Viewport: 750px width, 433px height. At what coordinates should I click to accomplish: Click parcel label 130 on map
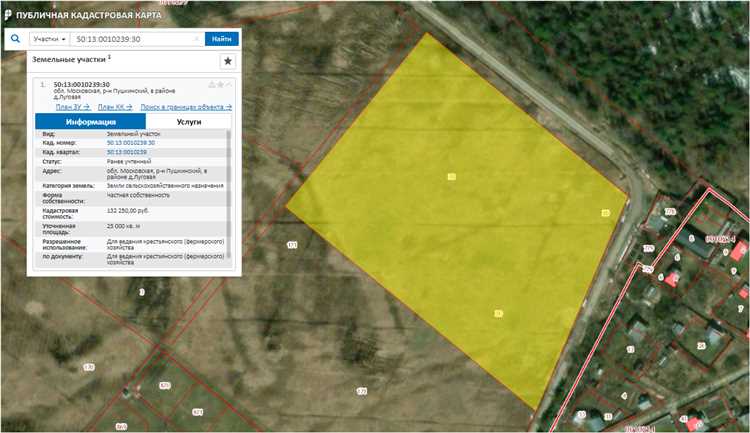[89, 367]
